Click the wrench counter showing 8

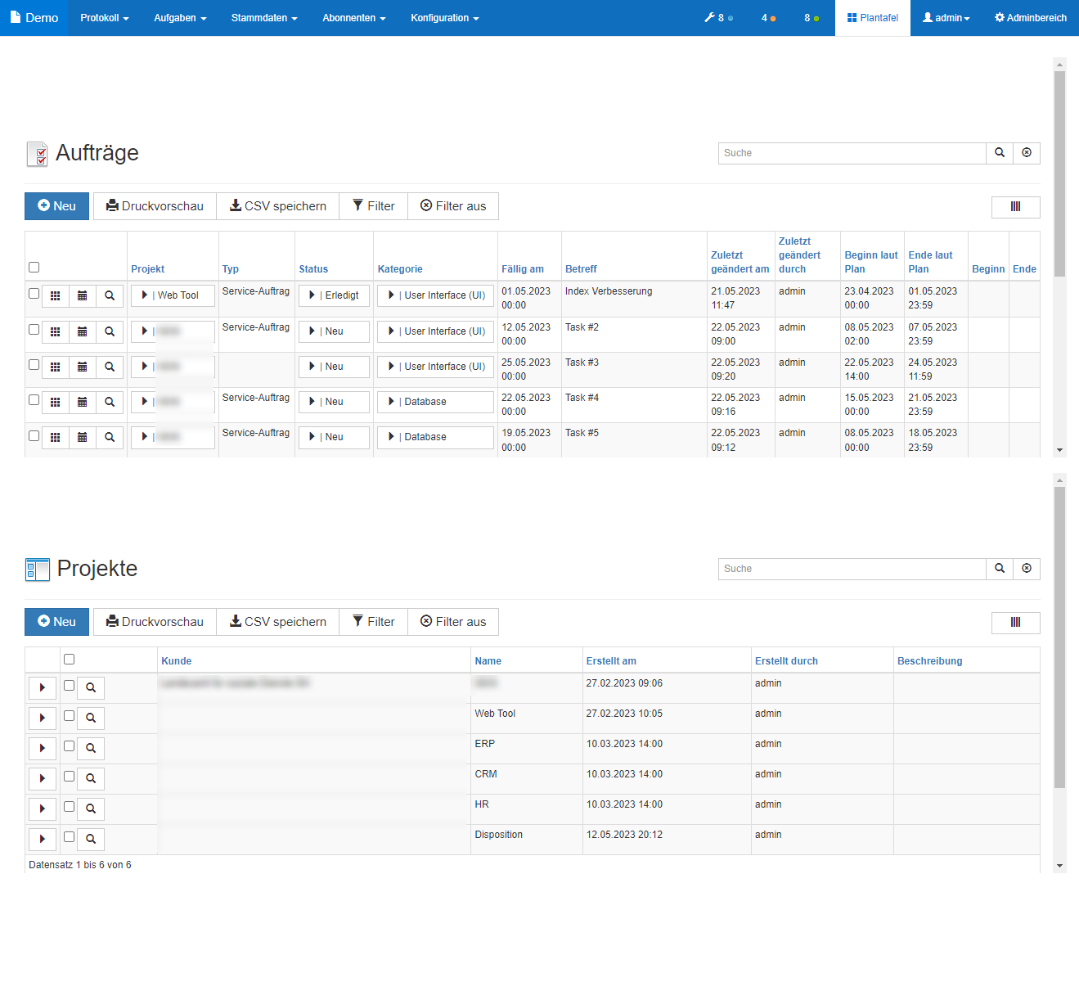point(718,18)
